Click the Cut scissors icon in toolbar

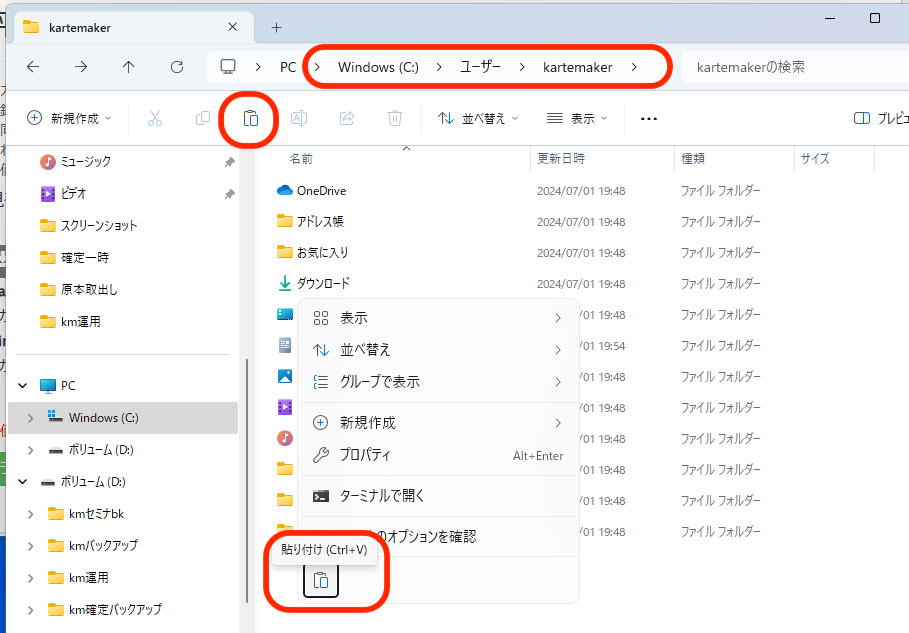point(154,118)
